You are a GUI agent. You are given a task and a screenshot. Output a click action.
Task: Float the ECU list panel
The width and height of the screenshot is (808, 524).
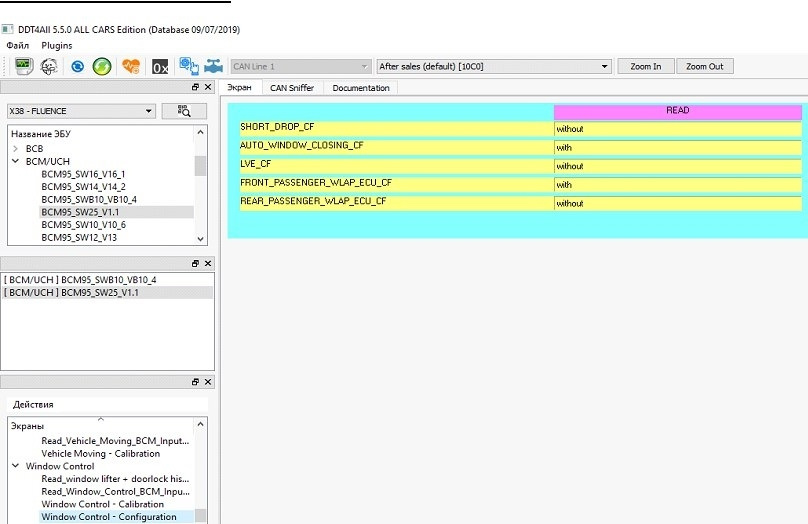(x=195, y=87)
